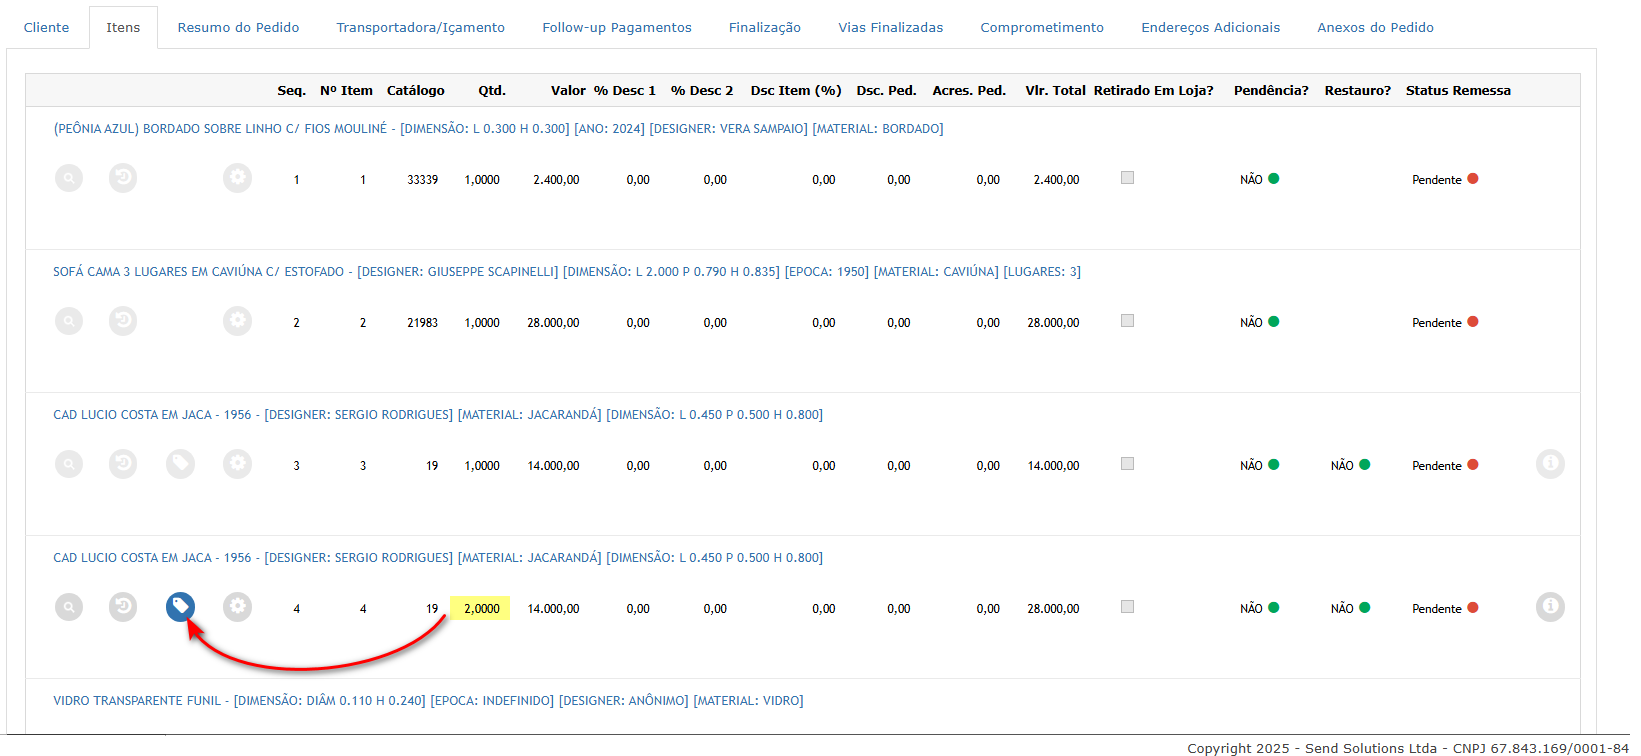Click the info icon on the item 3 row
This screenshot has height=756, width=1641.
(1549, 464)
